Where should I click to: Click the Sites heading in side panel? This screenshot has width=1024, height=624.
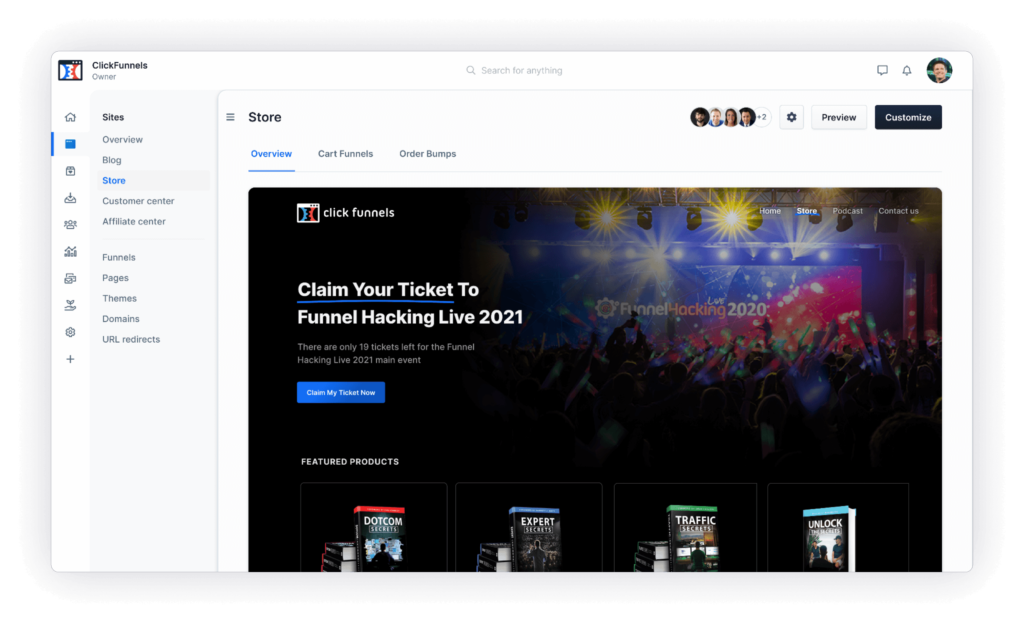coord(113,117)
